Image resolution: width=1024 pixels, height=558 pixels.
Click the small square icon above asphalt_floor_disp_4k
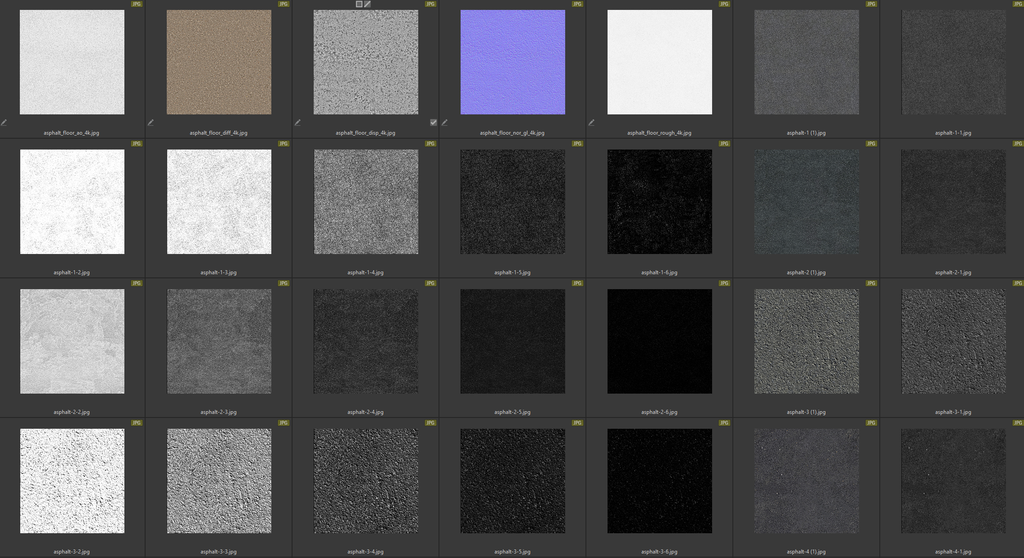tap(359, 4)
